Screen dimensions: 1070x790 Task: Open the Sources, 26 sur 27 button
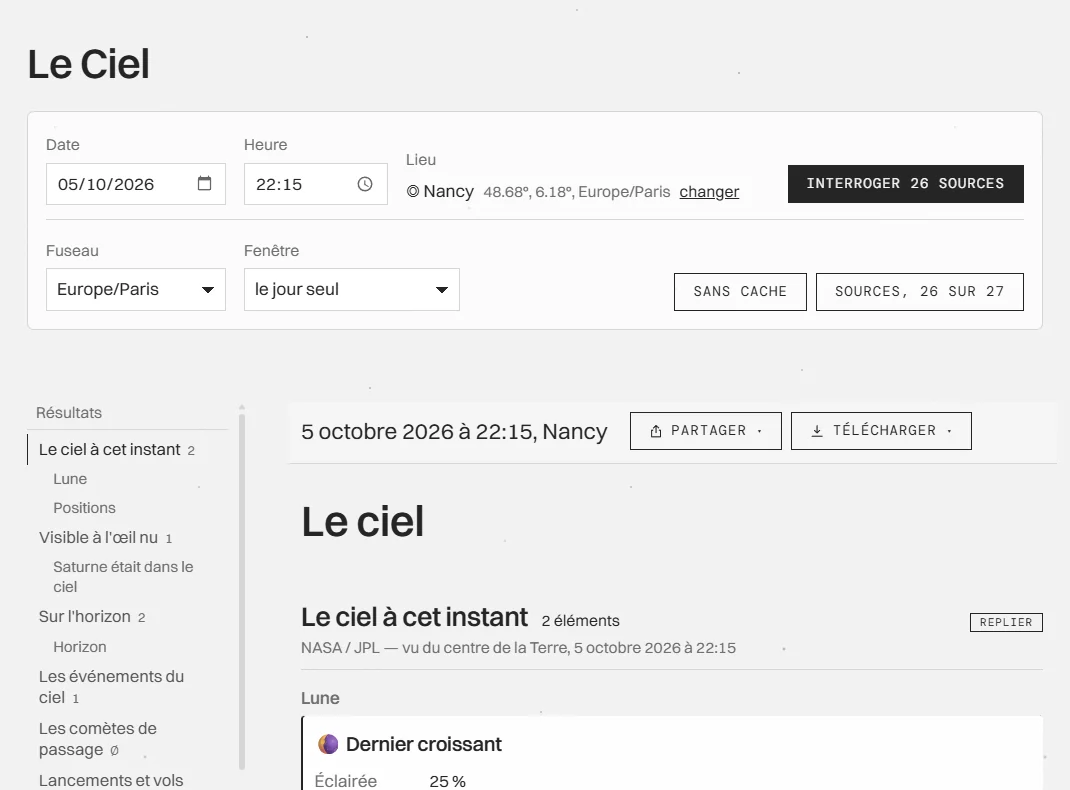(x=920, y=292)
